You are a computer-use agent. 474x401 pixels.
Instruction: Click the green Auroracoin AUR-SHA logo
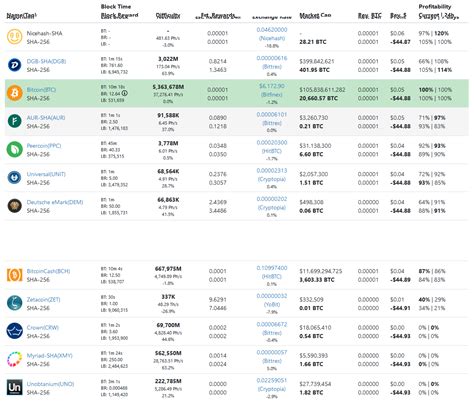pos(15,121)
